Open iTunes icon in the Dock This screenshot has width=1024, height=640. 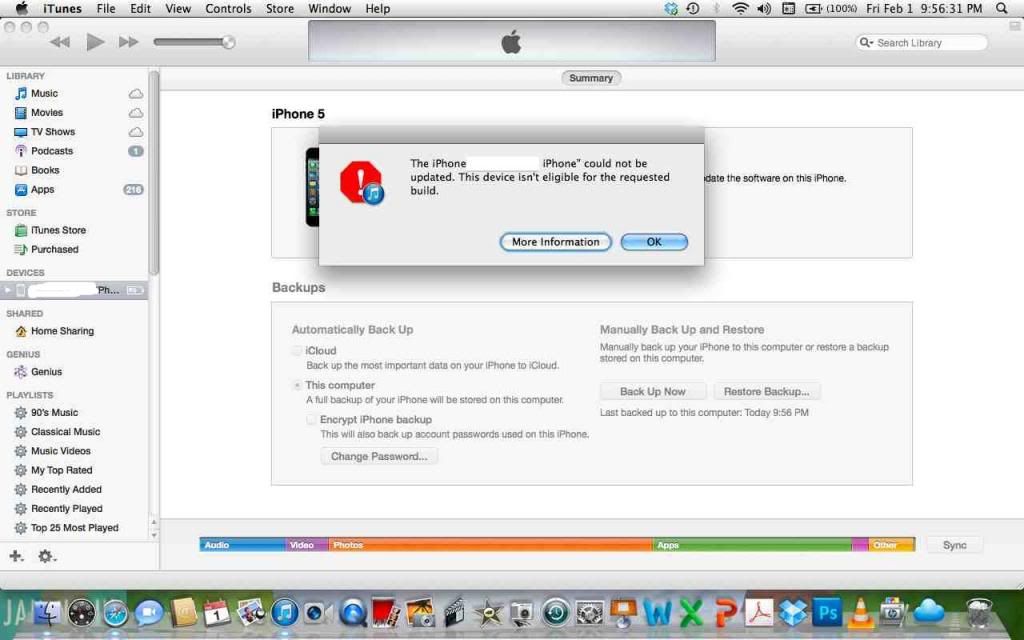[x=285, y=613]
